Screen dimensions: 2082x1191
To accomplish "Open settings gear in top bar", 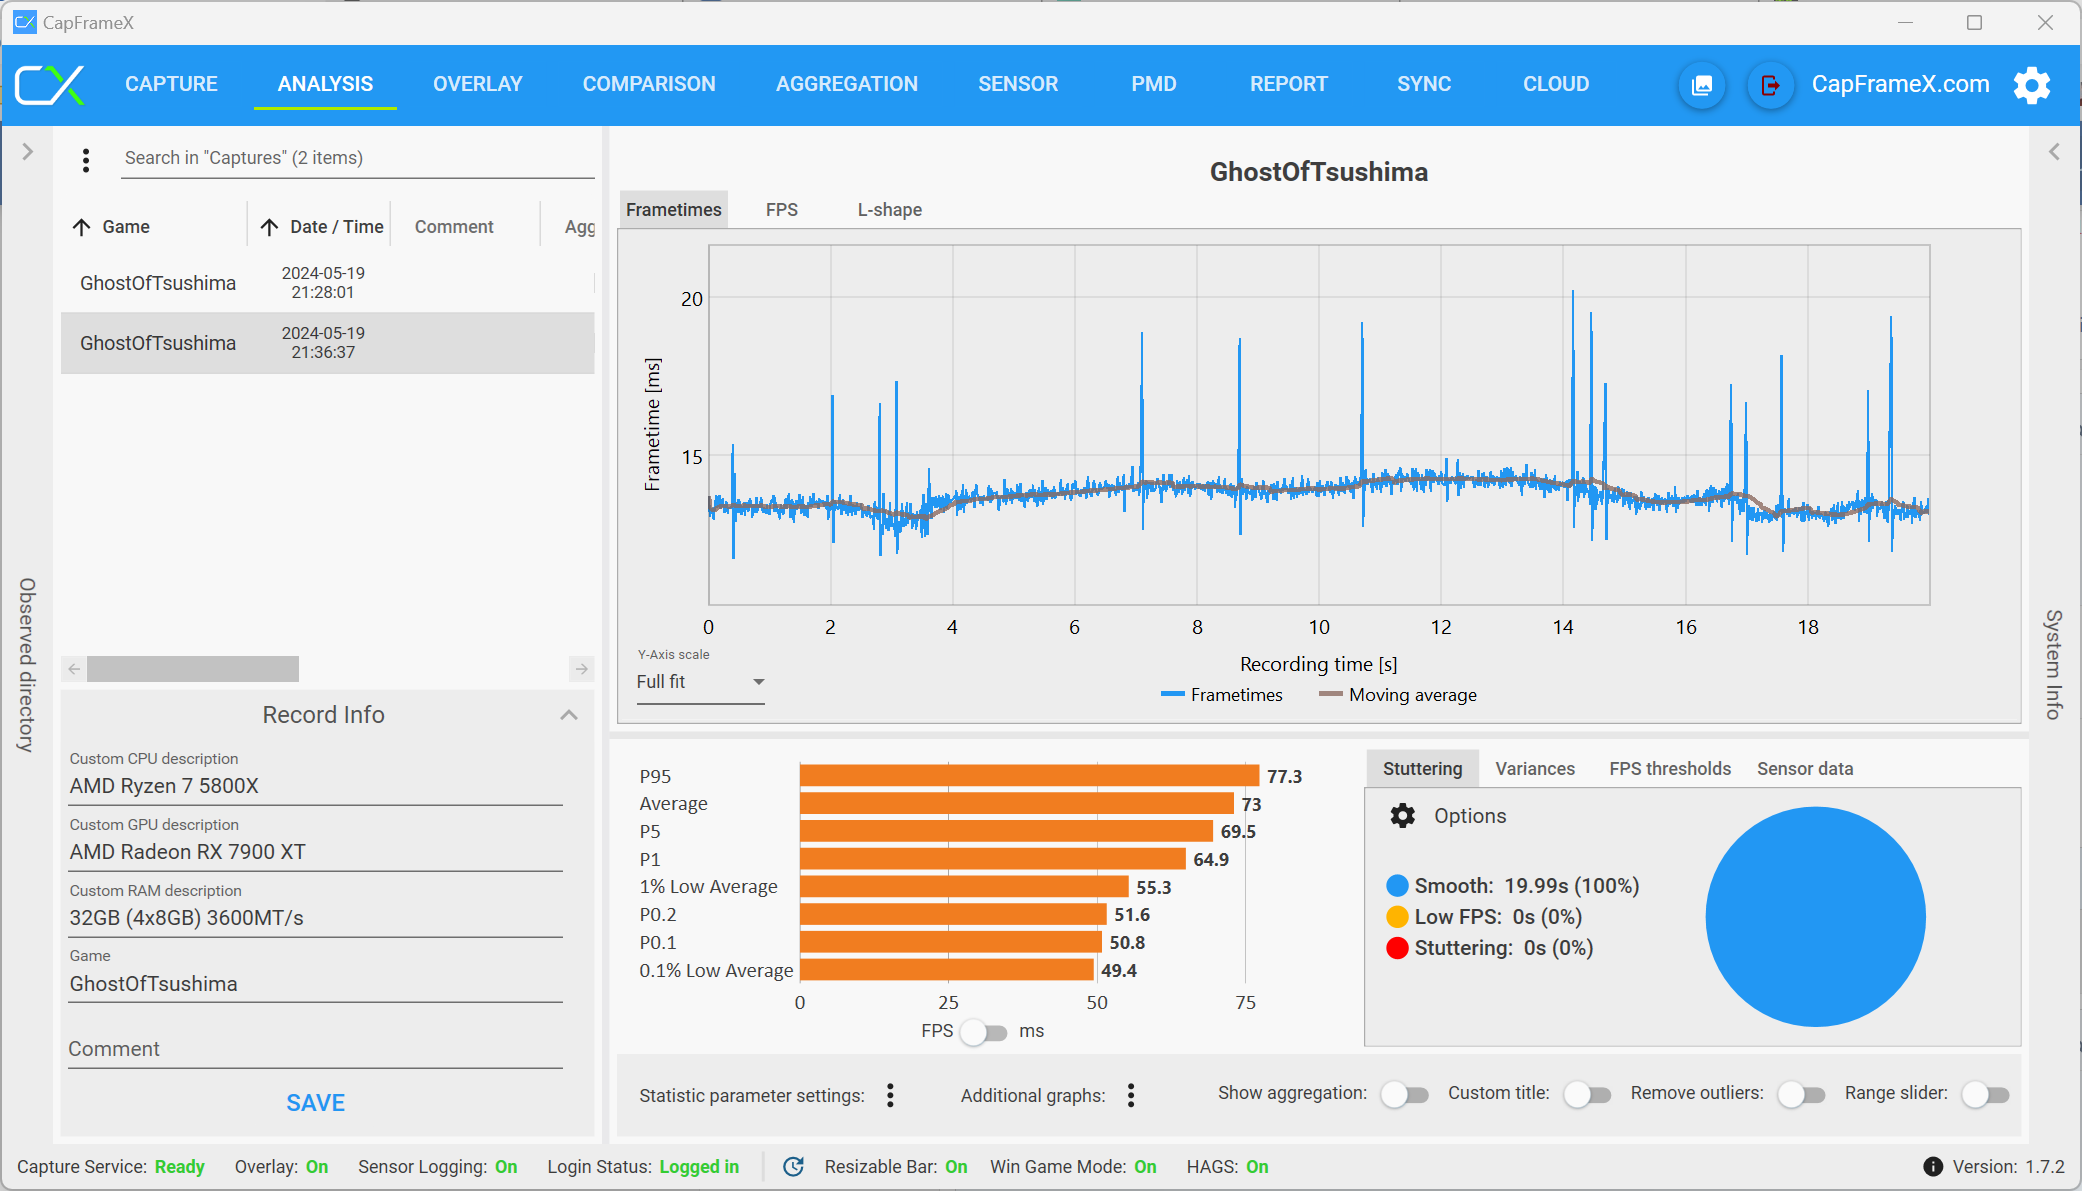I will [2032, 85].
